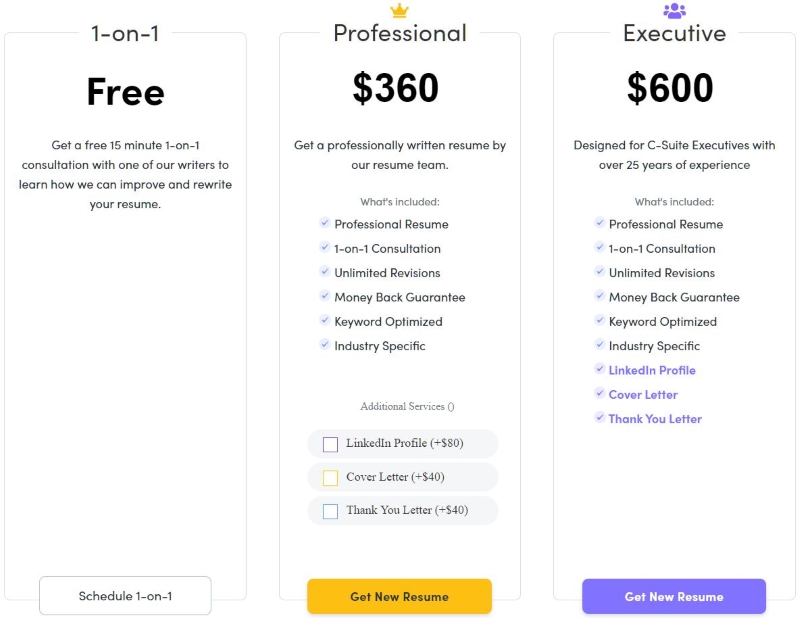Viewport: 800px width, 618px height.
Task: Check the Thank You Letter (+$40) box
Action: (330, 511)
